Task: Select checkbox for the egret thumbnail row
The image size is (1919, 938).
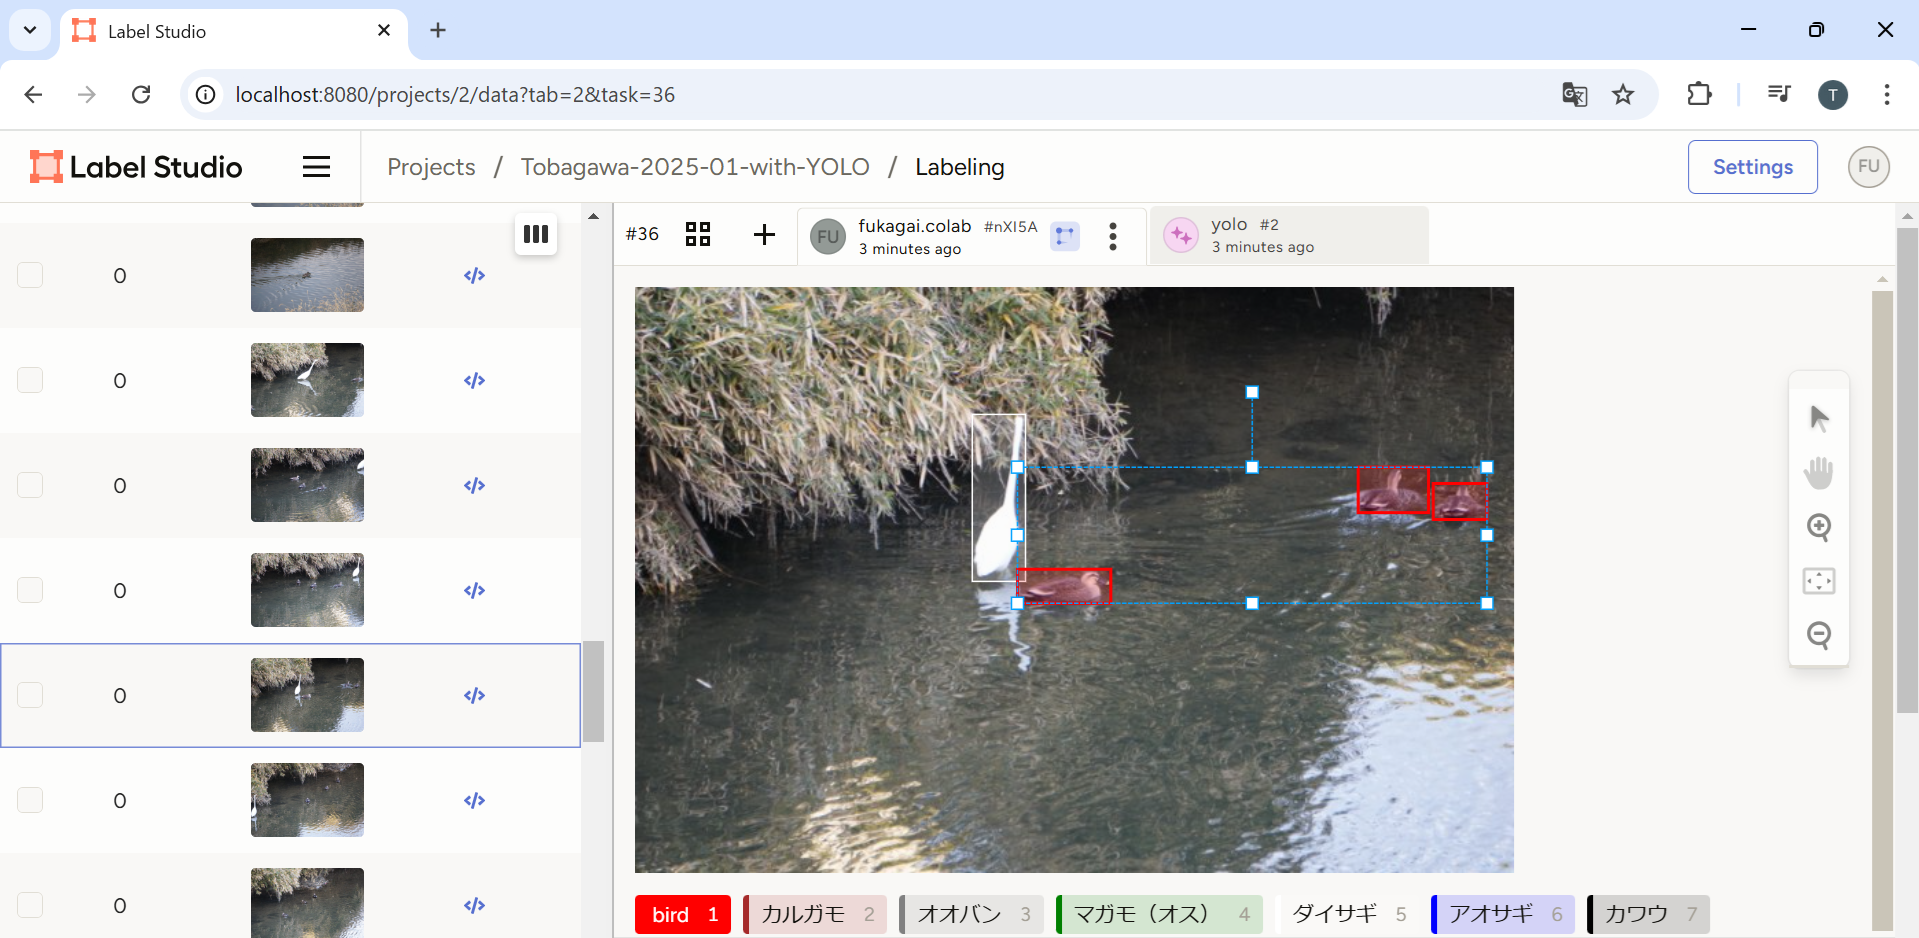Action: tap(30, 380)
